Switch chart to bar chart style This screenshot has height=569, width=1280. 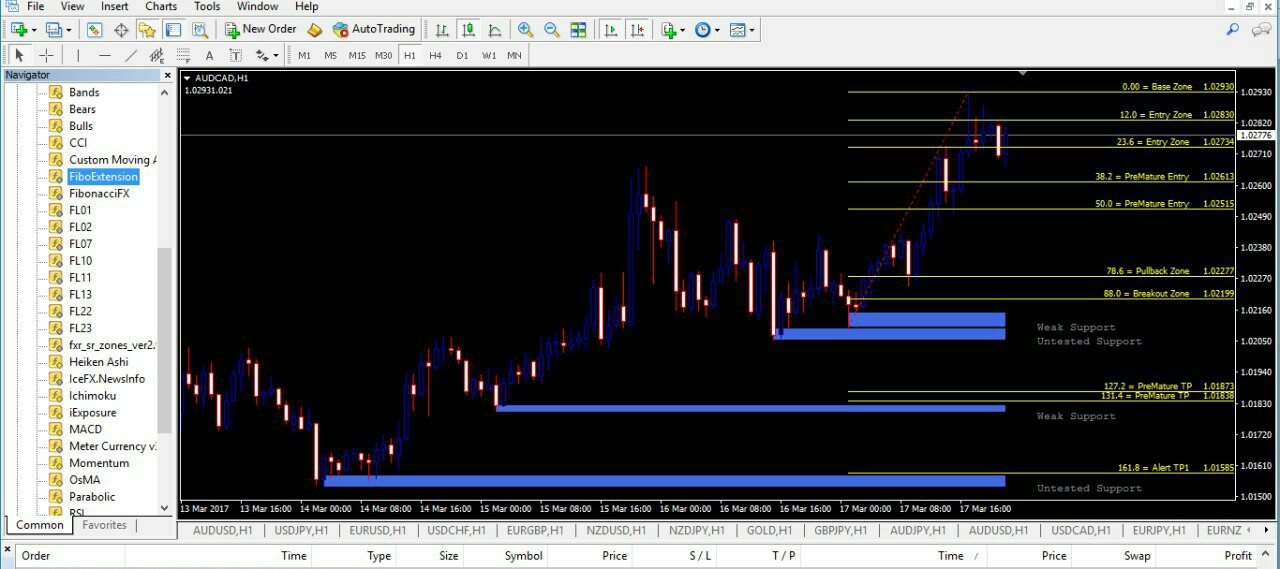tap(442, 30)
